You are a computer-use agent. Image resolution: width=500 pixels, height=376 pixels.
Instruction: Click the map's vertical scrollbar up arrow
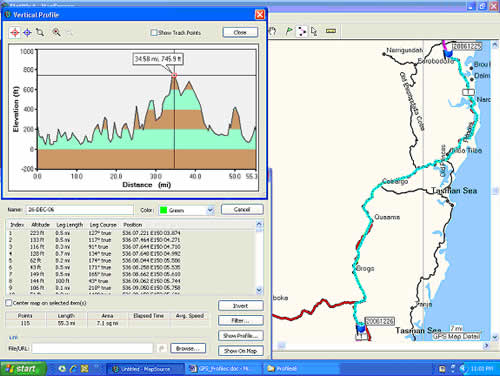tap(495, 45)
